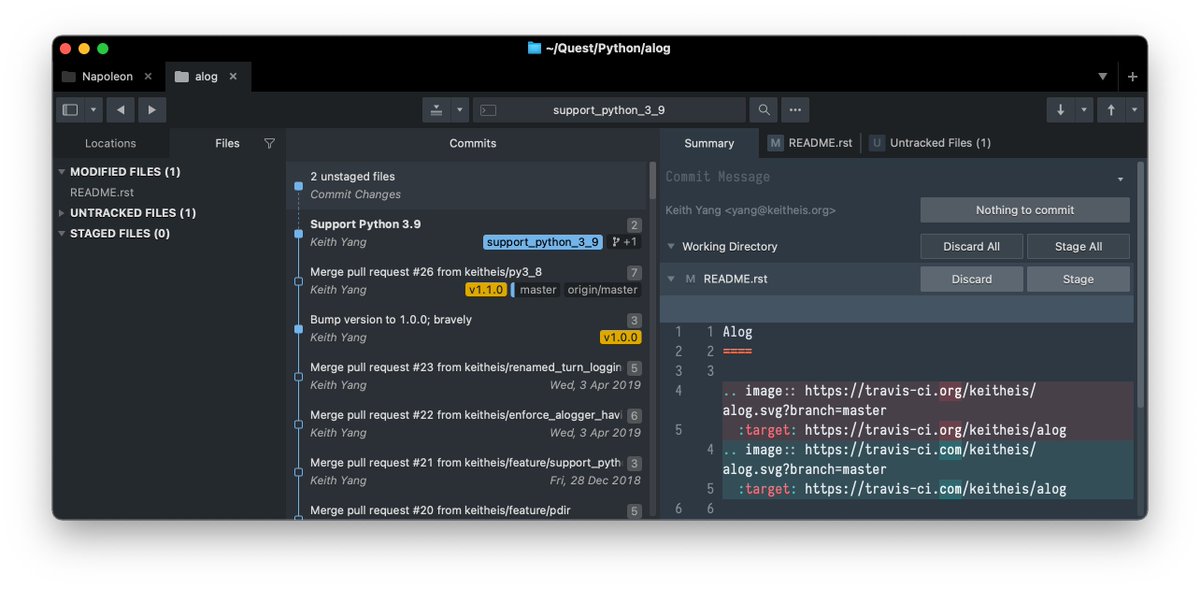Click the +1 branches indicator icon
This screenshot has width=1200, height=589.
point(623,242)
